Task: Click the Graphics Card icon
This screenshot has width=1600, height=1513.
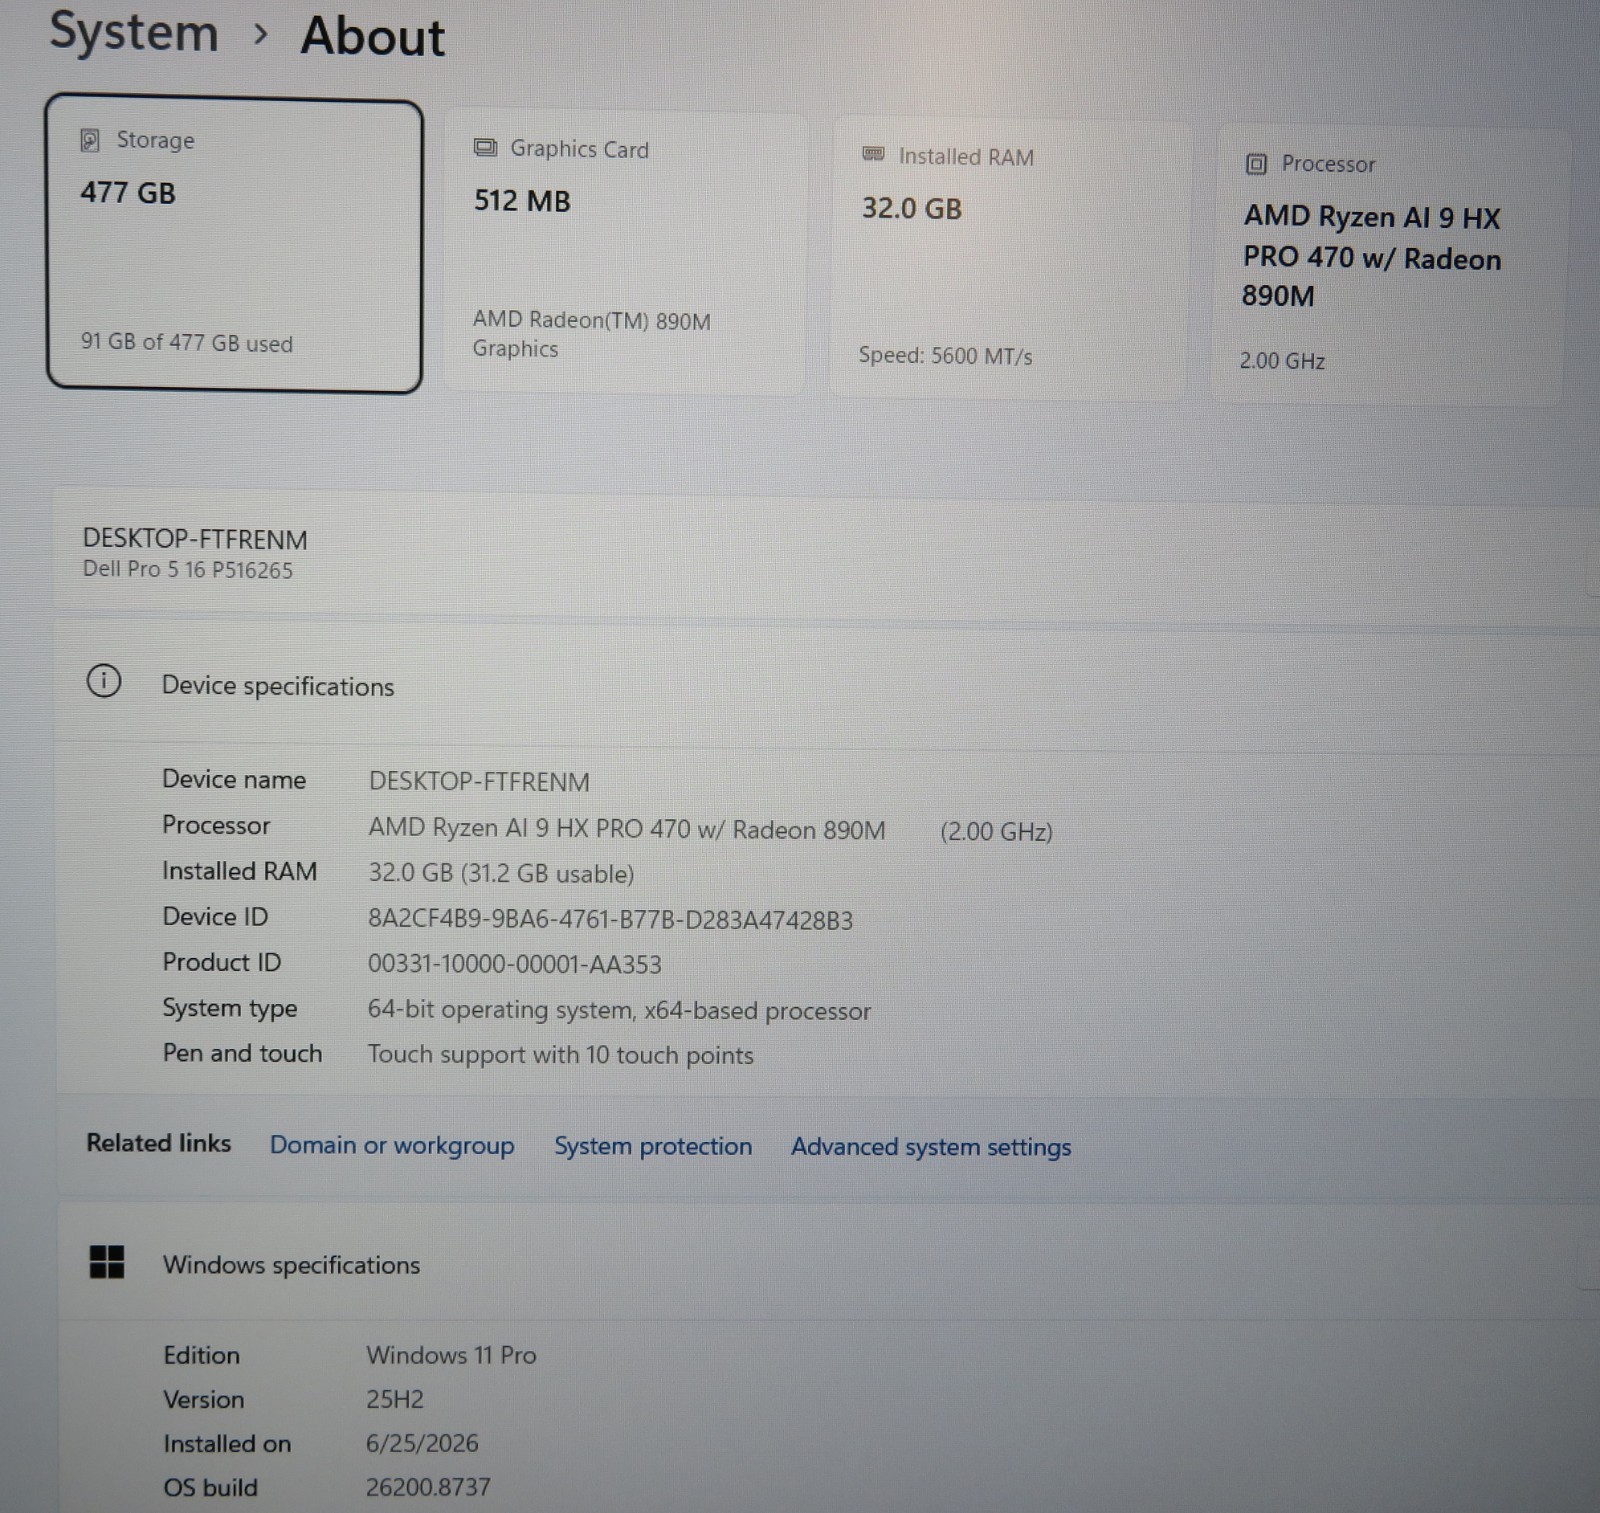Action: pyautogui.click(x=485, y=148)
